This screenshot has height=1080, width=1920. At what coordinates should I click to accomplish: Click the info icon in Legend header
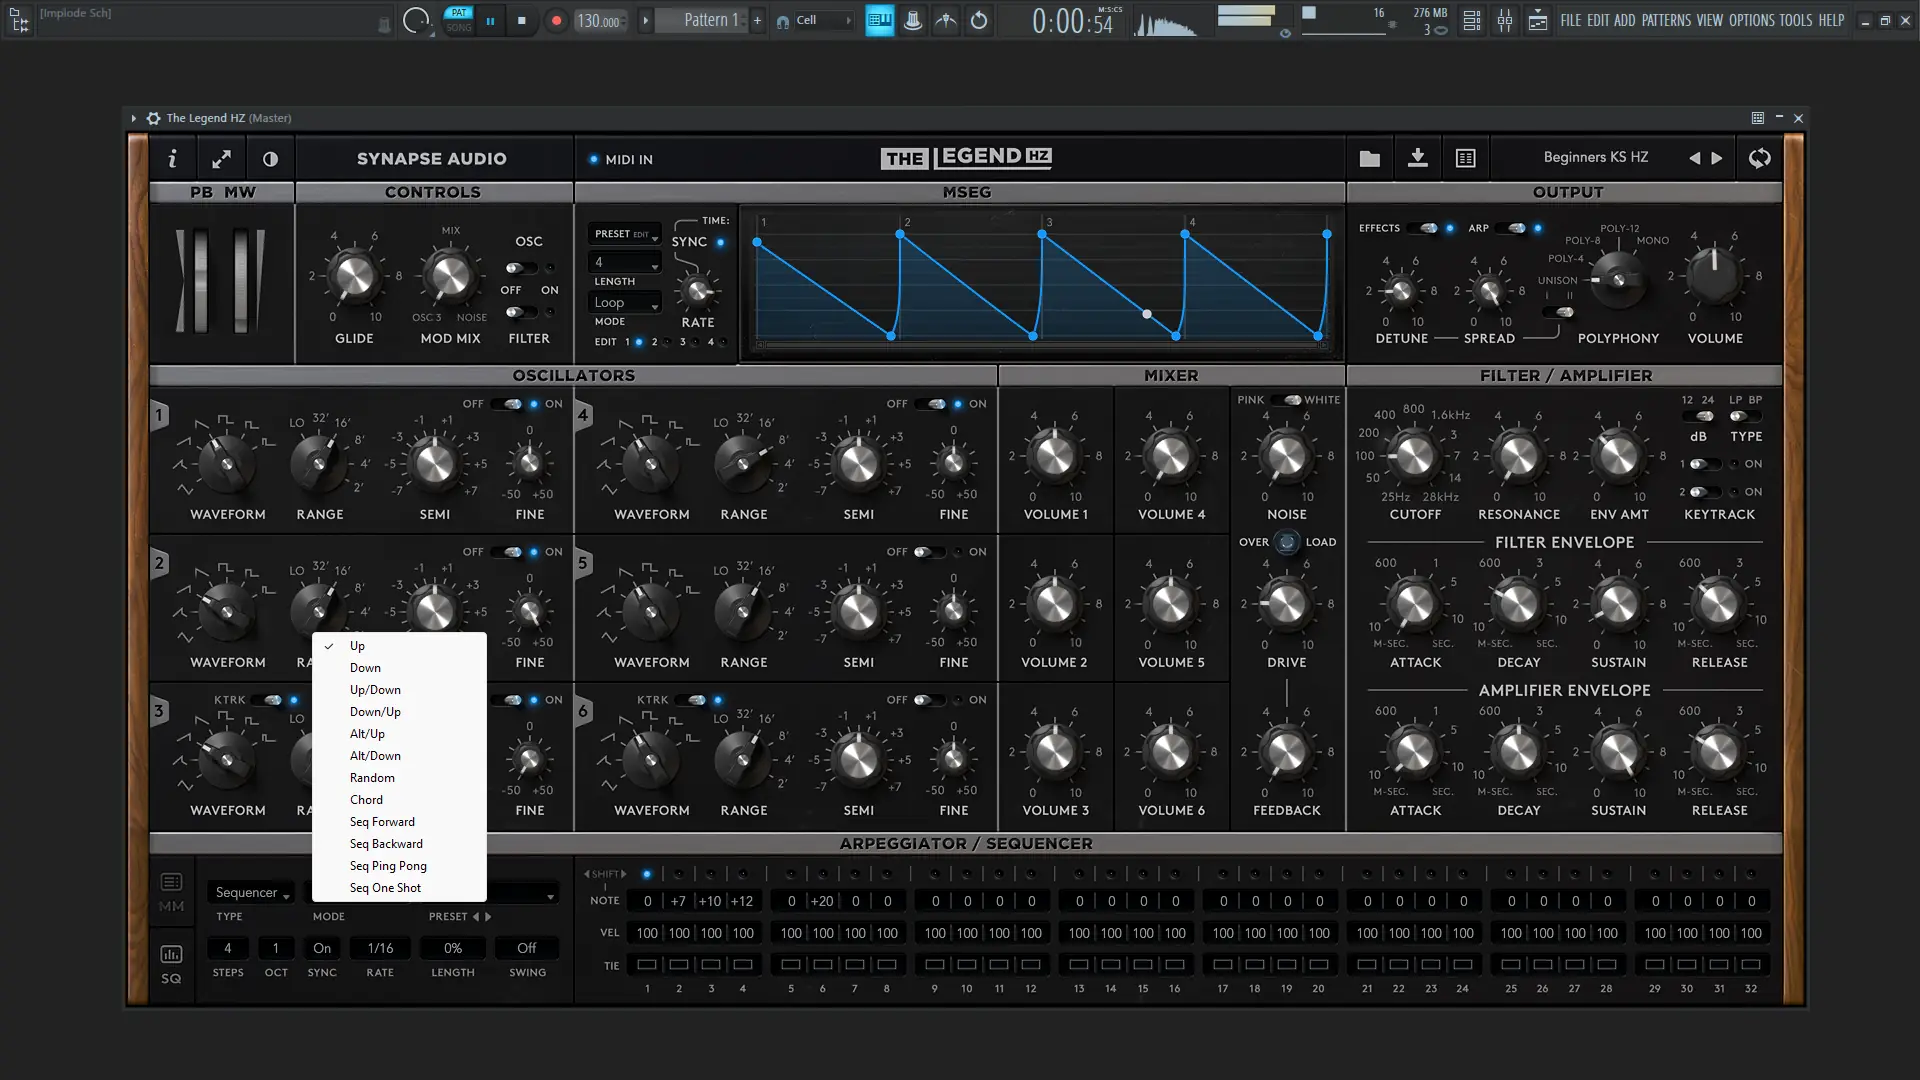172,158
